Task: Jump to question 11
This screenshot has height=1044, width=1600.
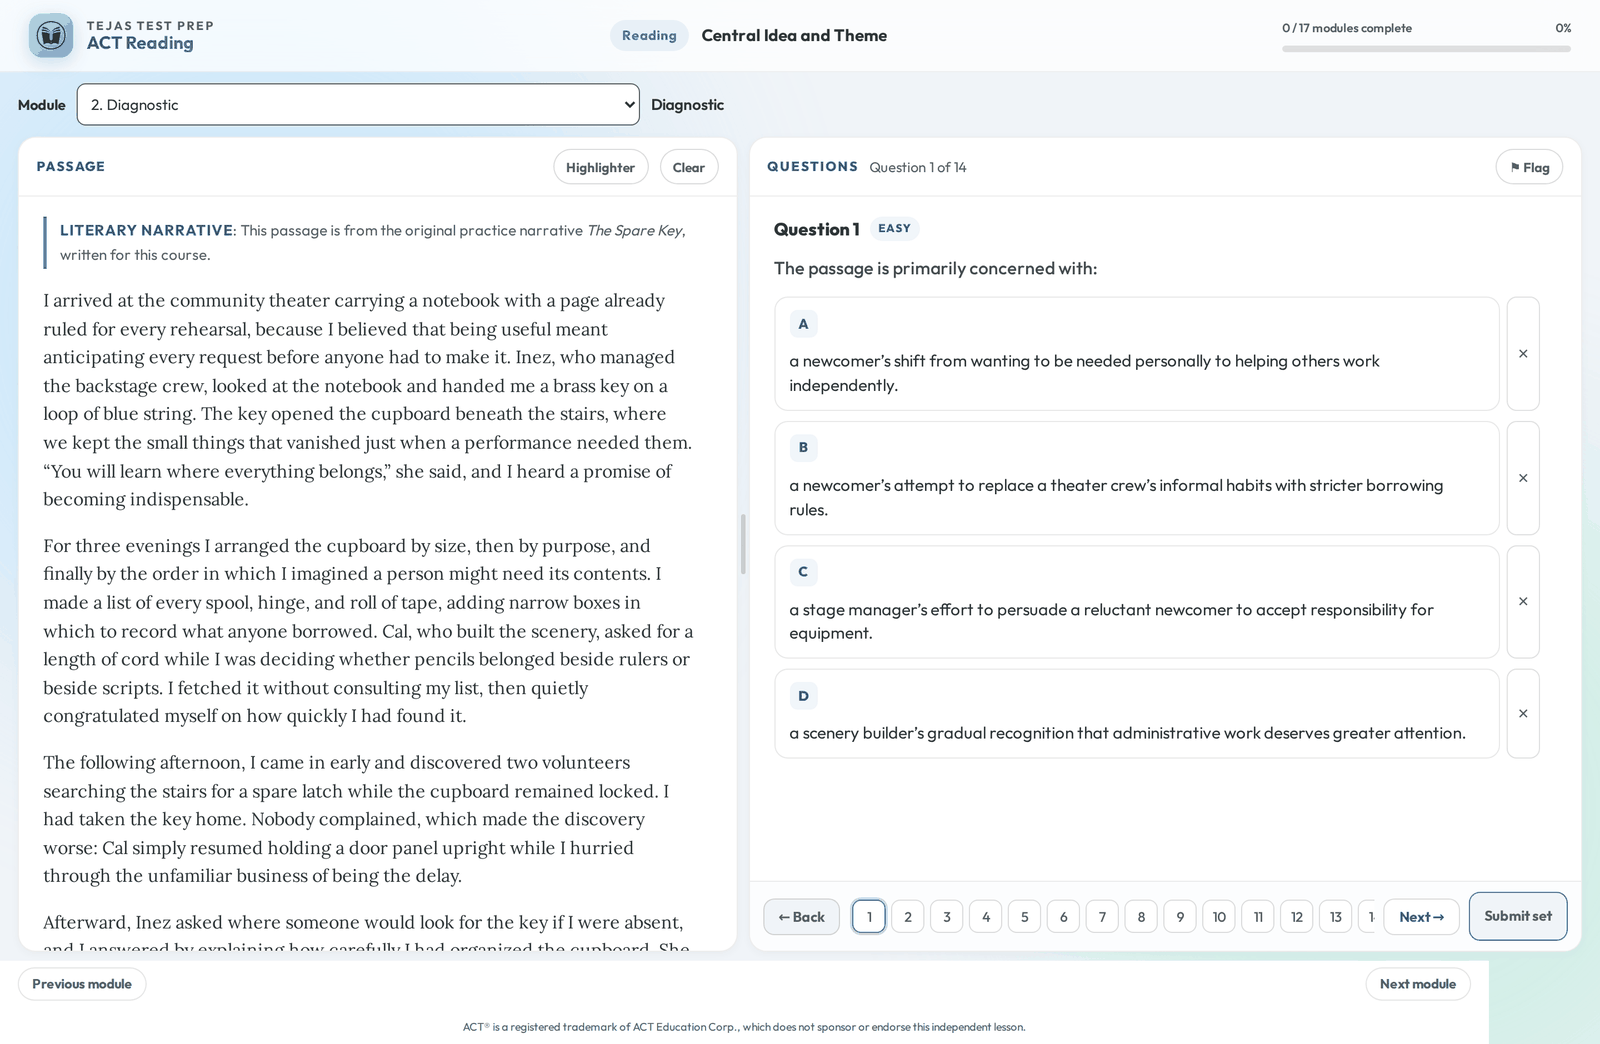Action: coord(1258,917)
